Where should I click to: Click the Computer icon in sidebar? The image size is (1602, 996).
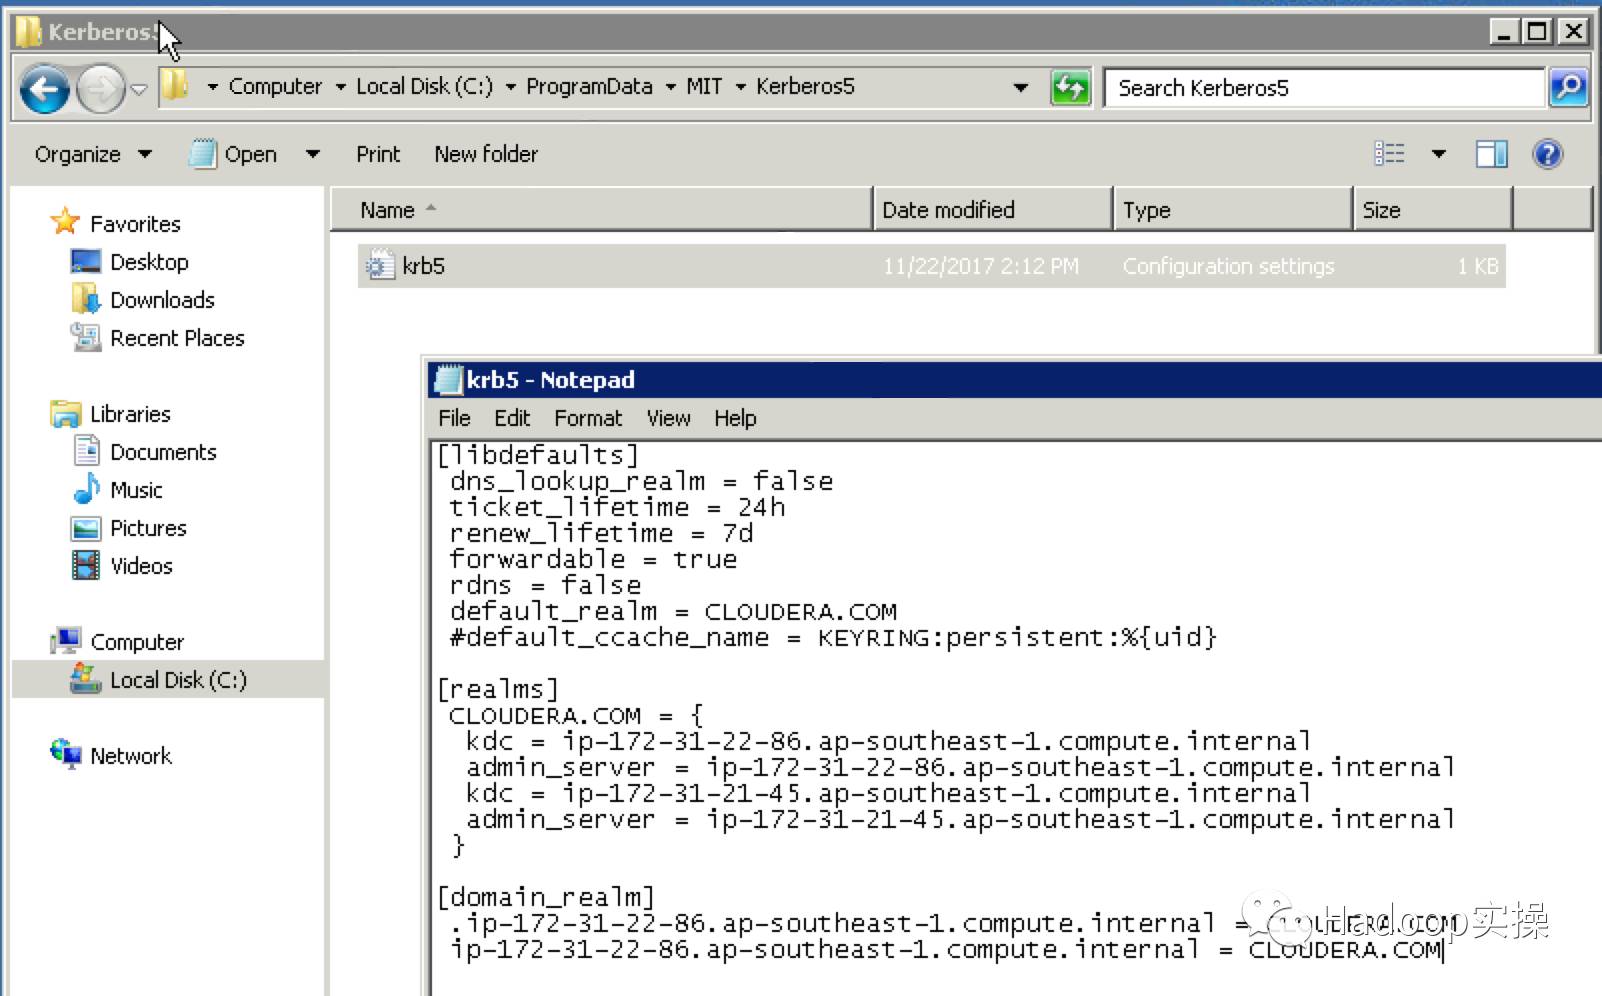tap(66, 640)
